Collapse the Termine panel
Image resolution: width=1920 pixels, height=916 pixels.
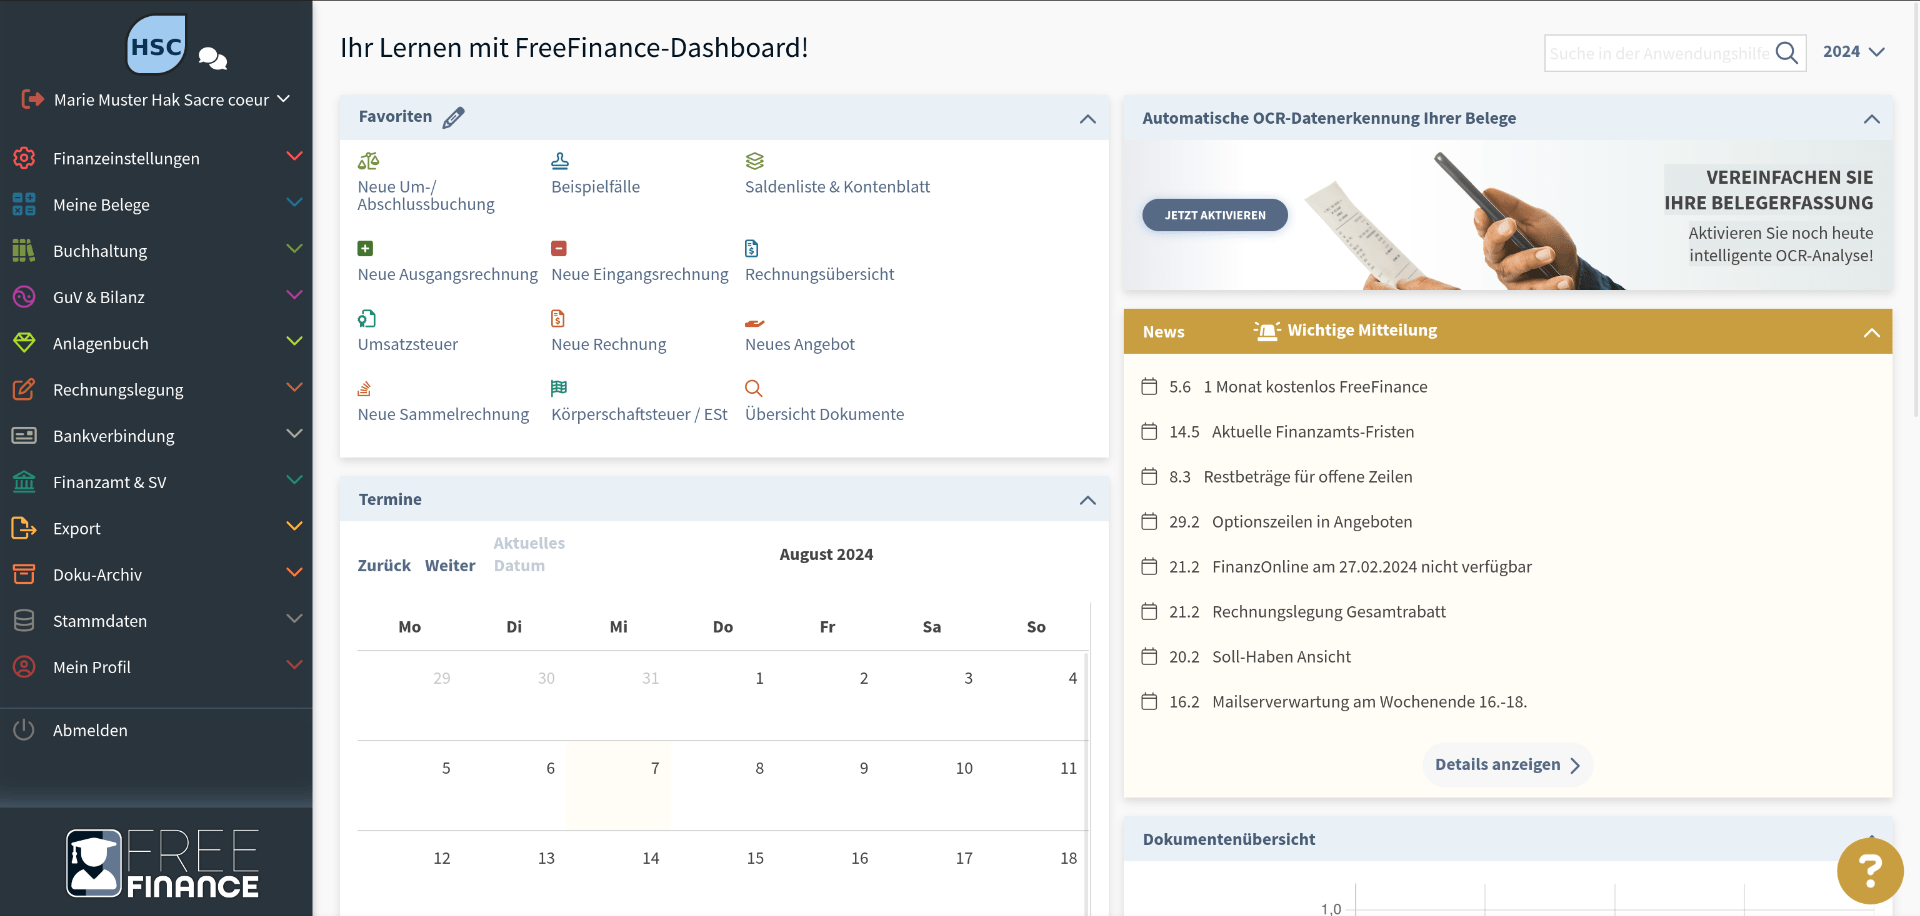1088,500
